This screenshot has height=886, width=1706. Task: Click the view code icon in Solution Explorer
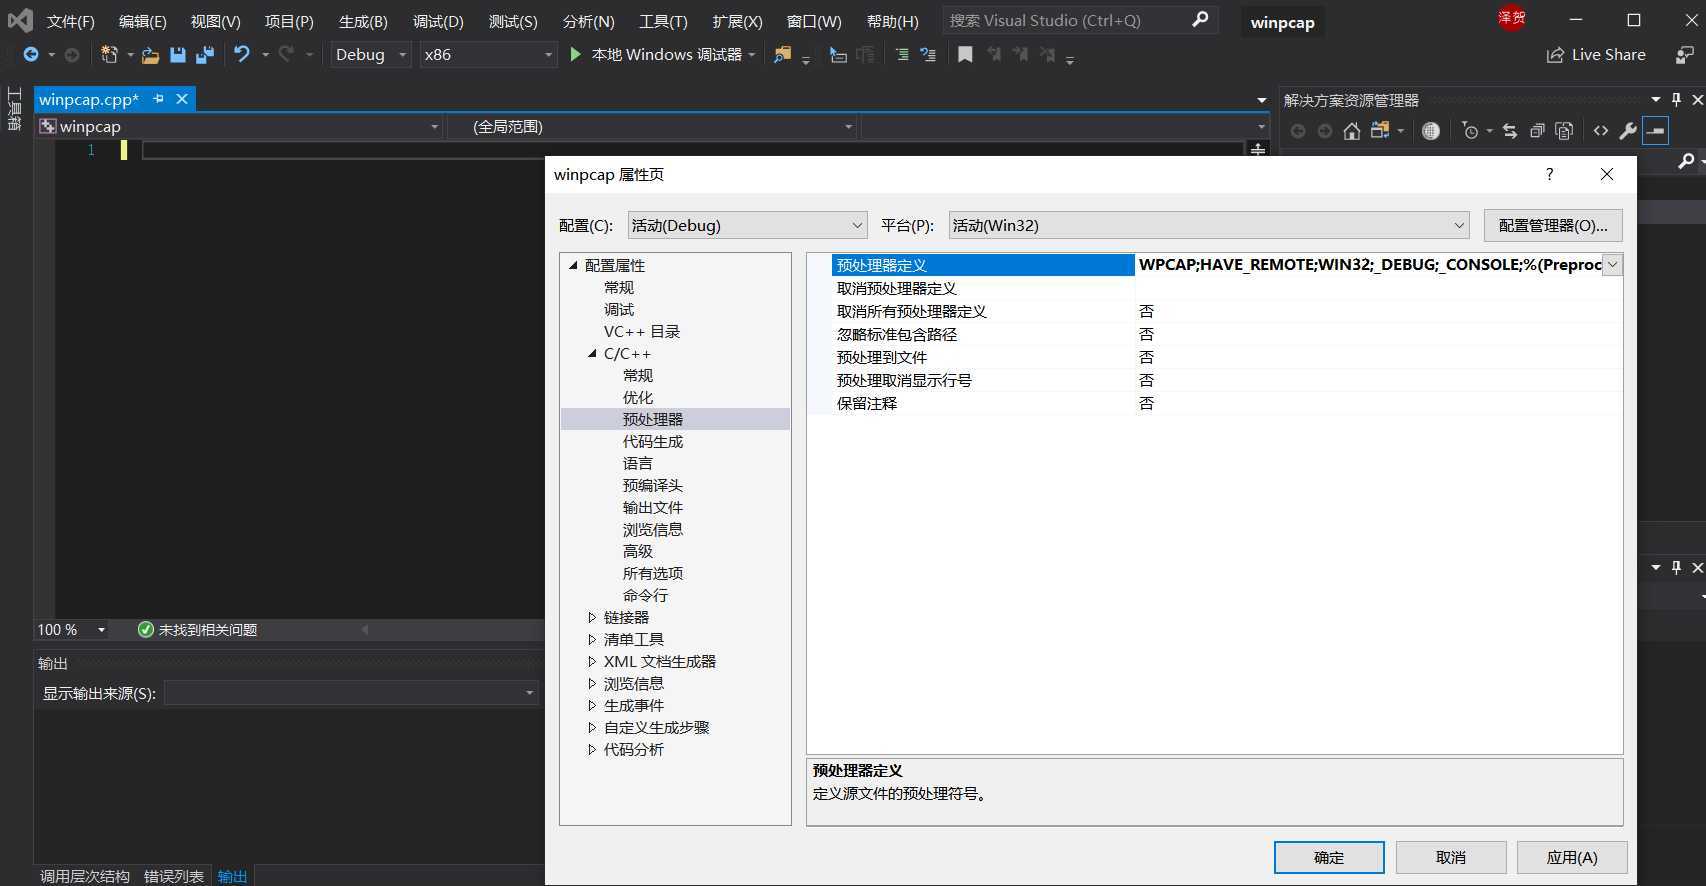1601,131
